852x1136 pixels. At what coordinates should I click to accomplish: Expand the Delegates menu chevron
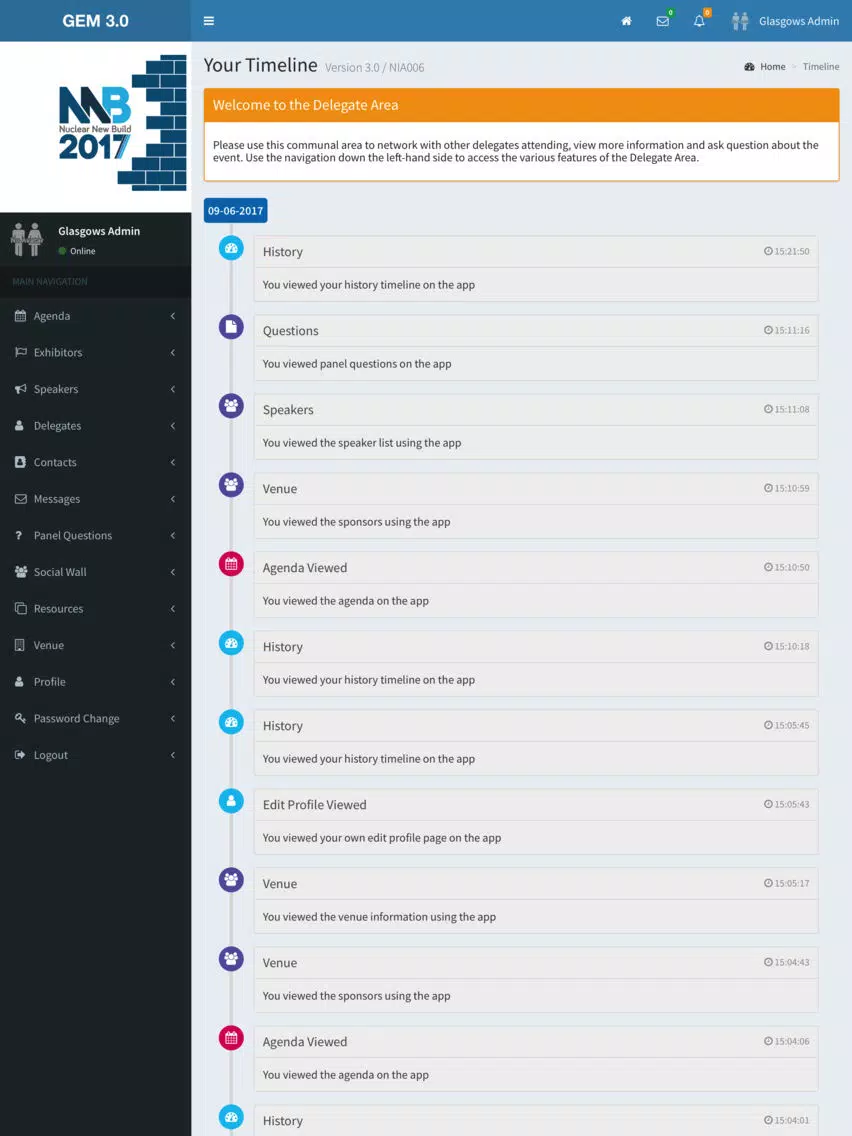172,425
